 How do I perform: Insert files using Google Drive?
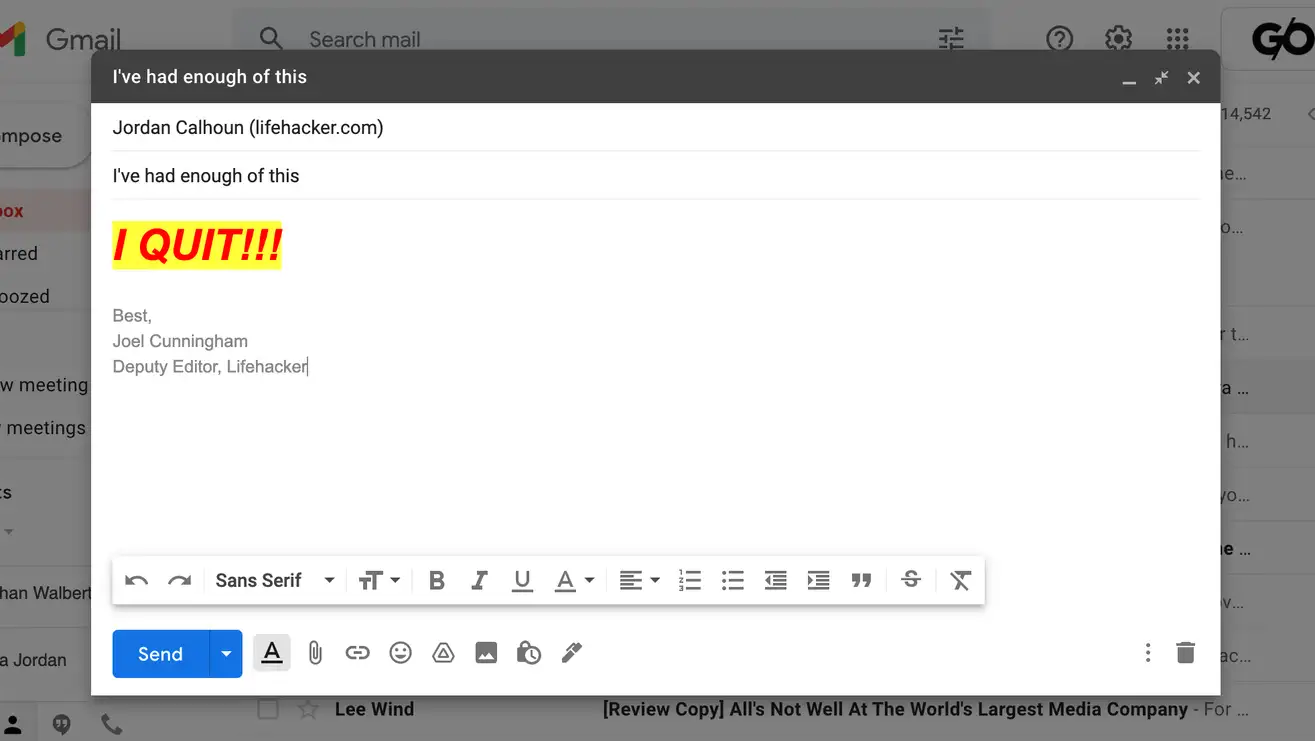[x=443, y=653]
